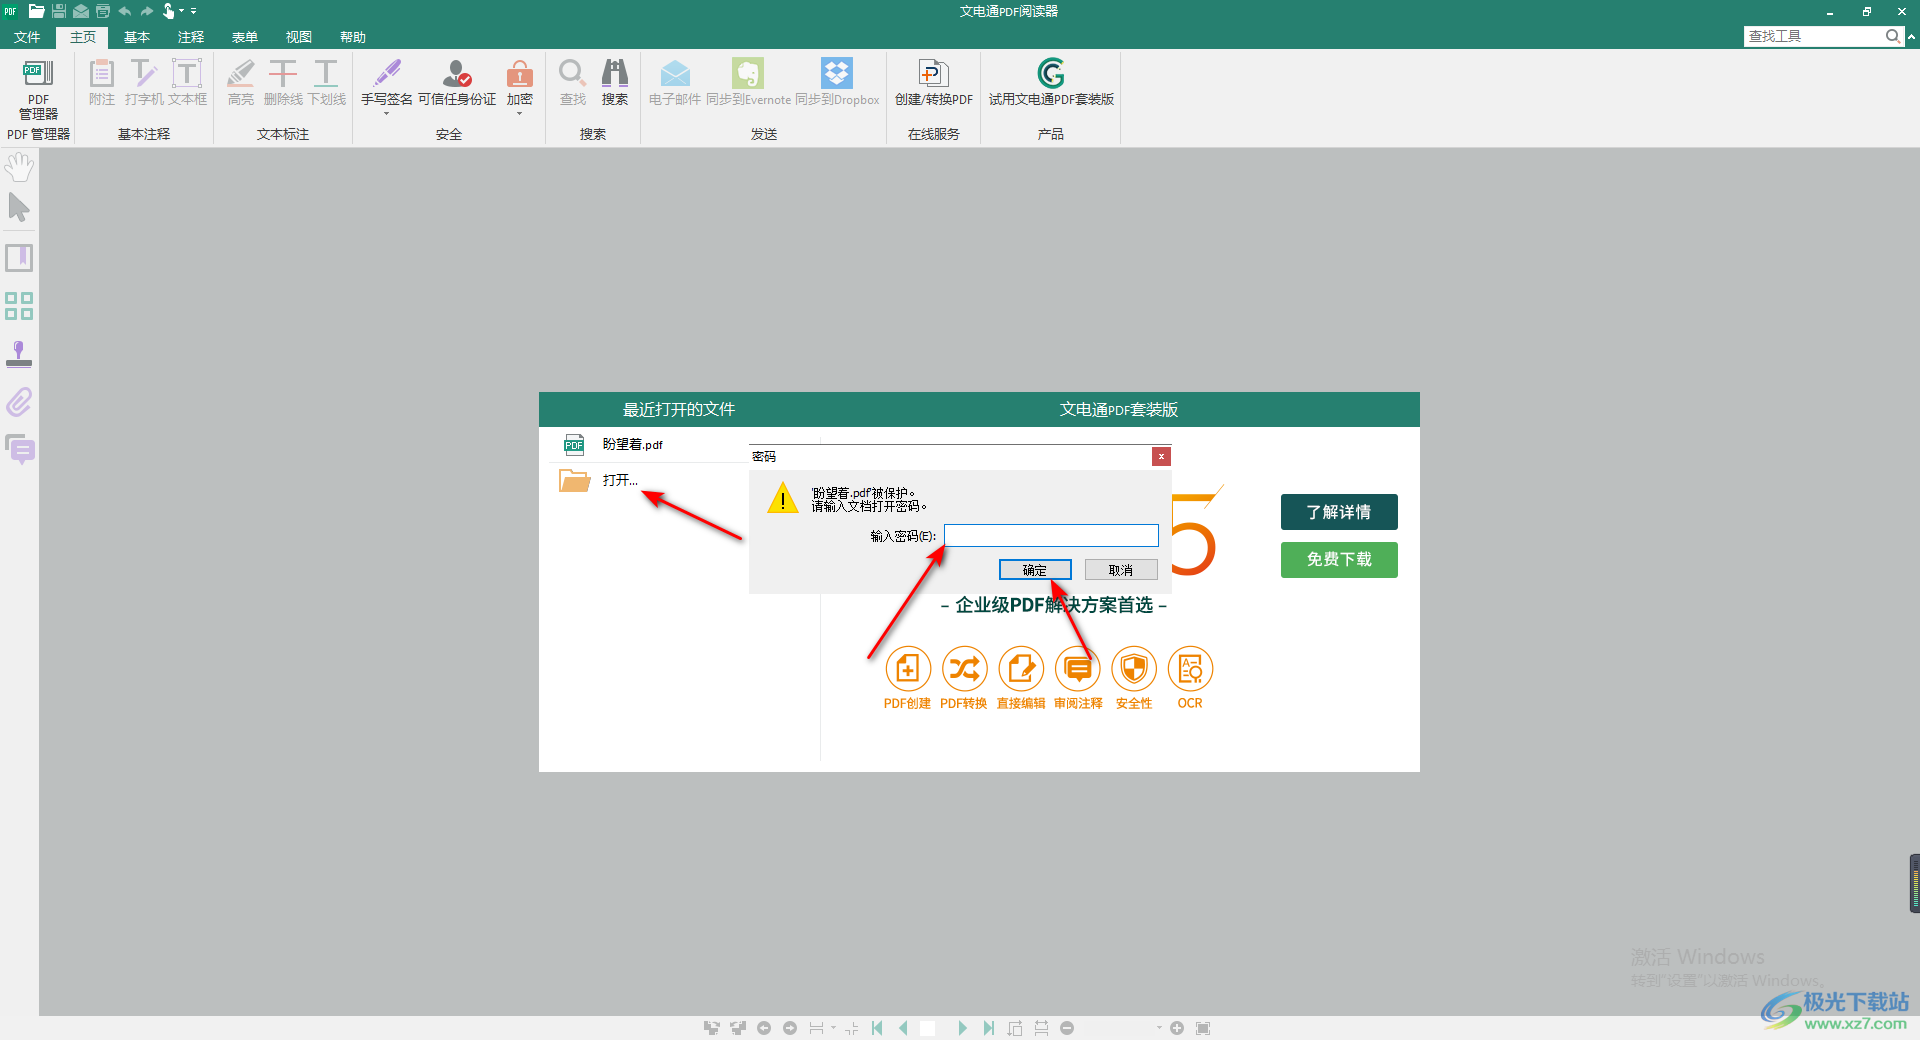Click the print icon in quick access toolbar

(x=103, y=11)
